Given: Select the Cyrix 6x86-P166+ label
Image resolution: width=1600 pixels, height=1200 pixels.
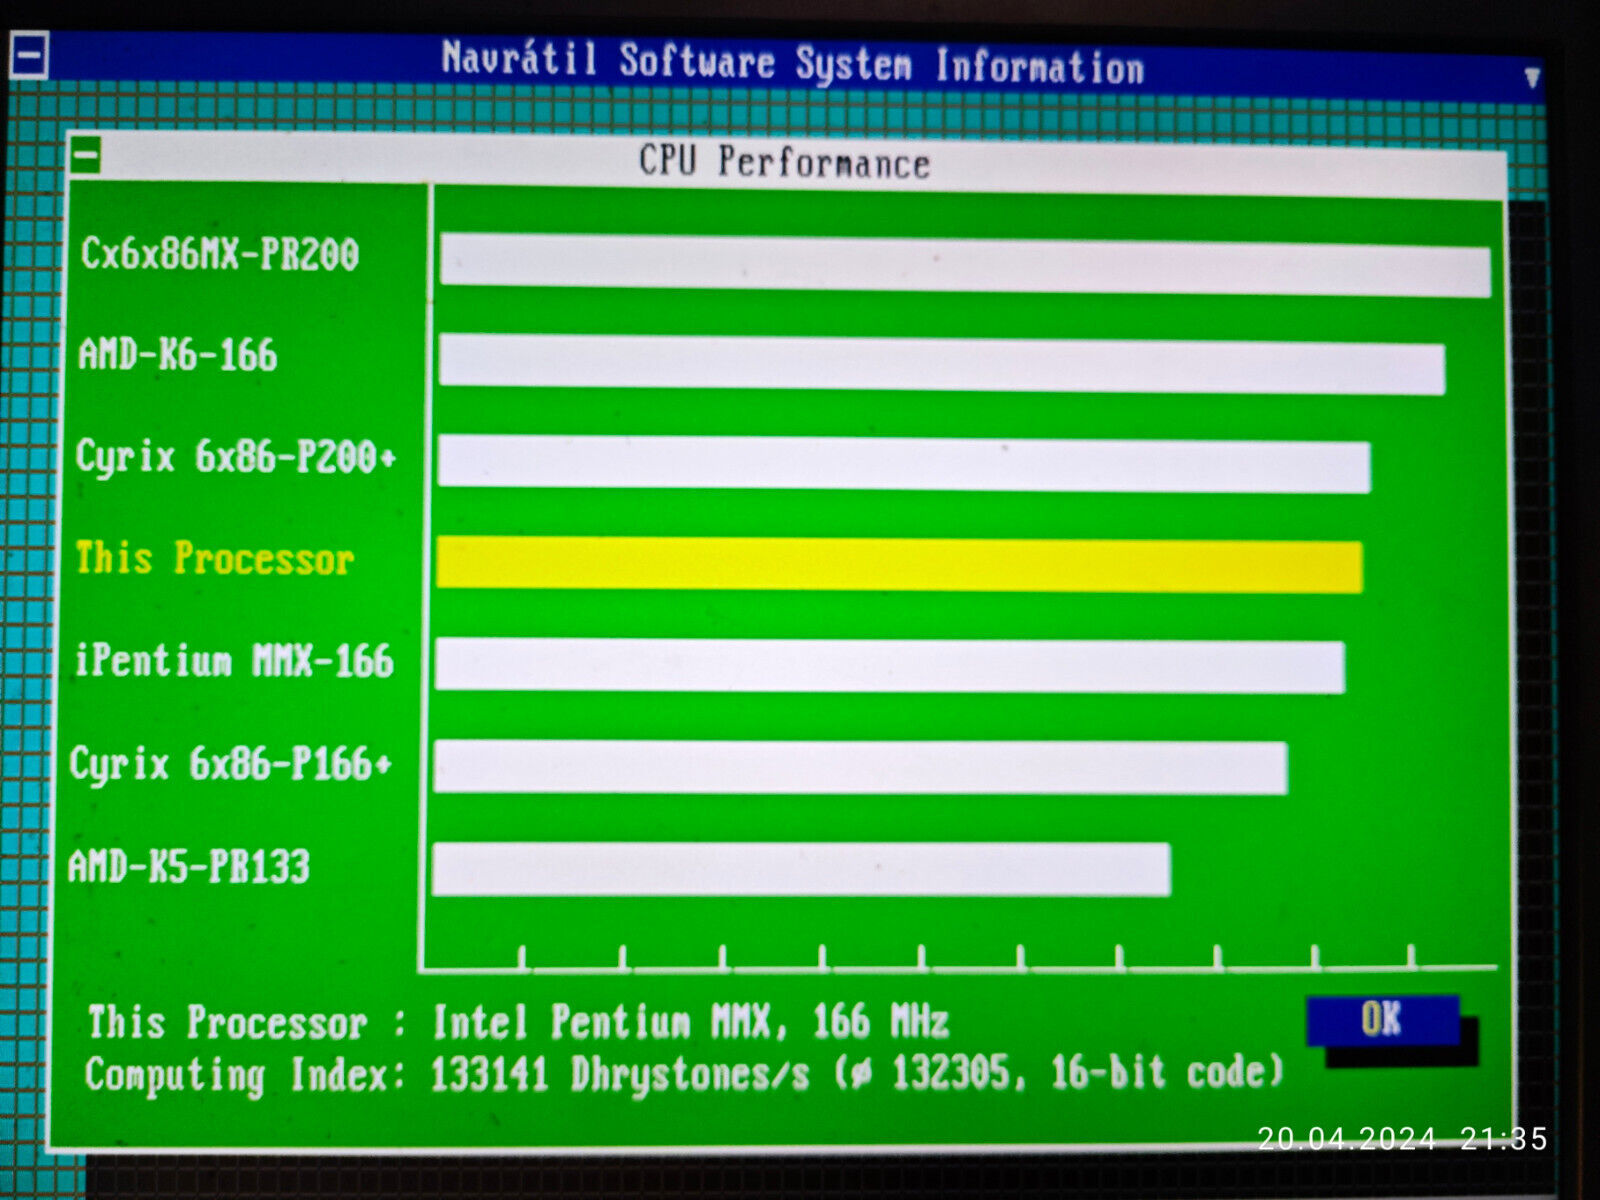Looking at the screenshot, I should pyautogui.click(x=231, y=765).
